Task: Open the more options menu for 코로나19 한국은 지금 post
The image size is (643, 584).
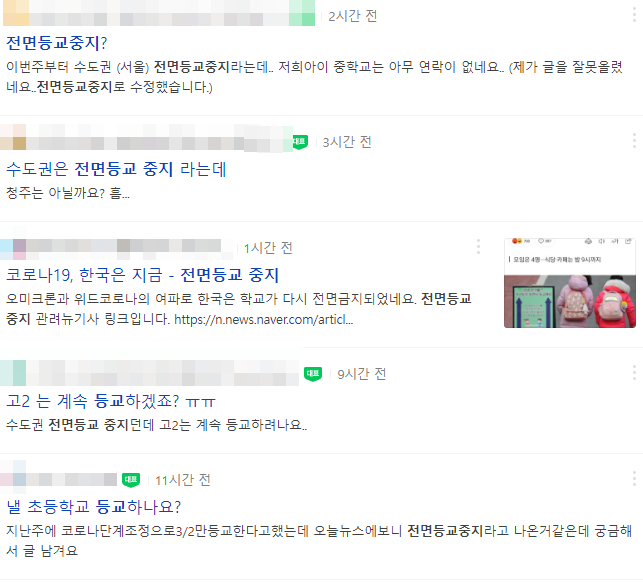Action: pos(478,246)
